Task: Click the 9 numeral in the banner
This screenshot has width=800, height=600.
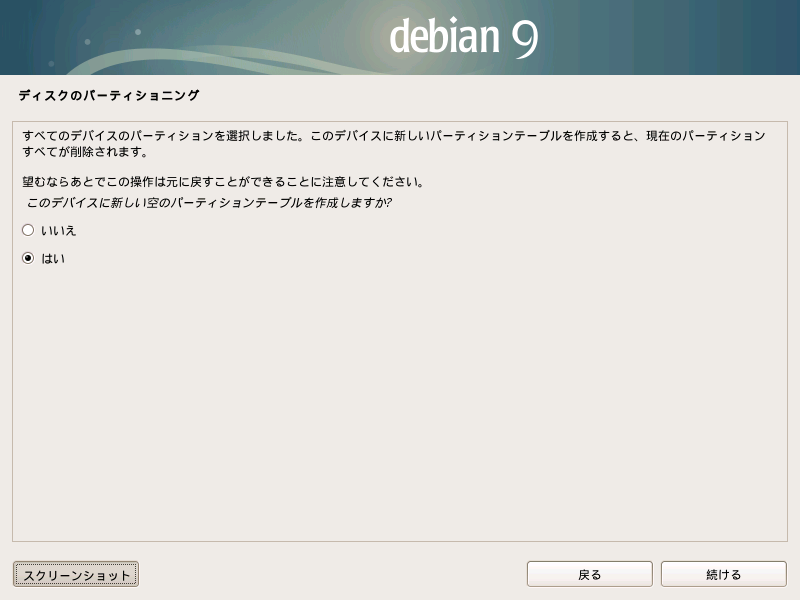Action: tap(524, 38)
